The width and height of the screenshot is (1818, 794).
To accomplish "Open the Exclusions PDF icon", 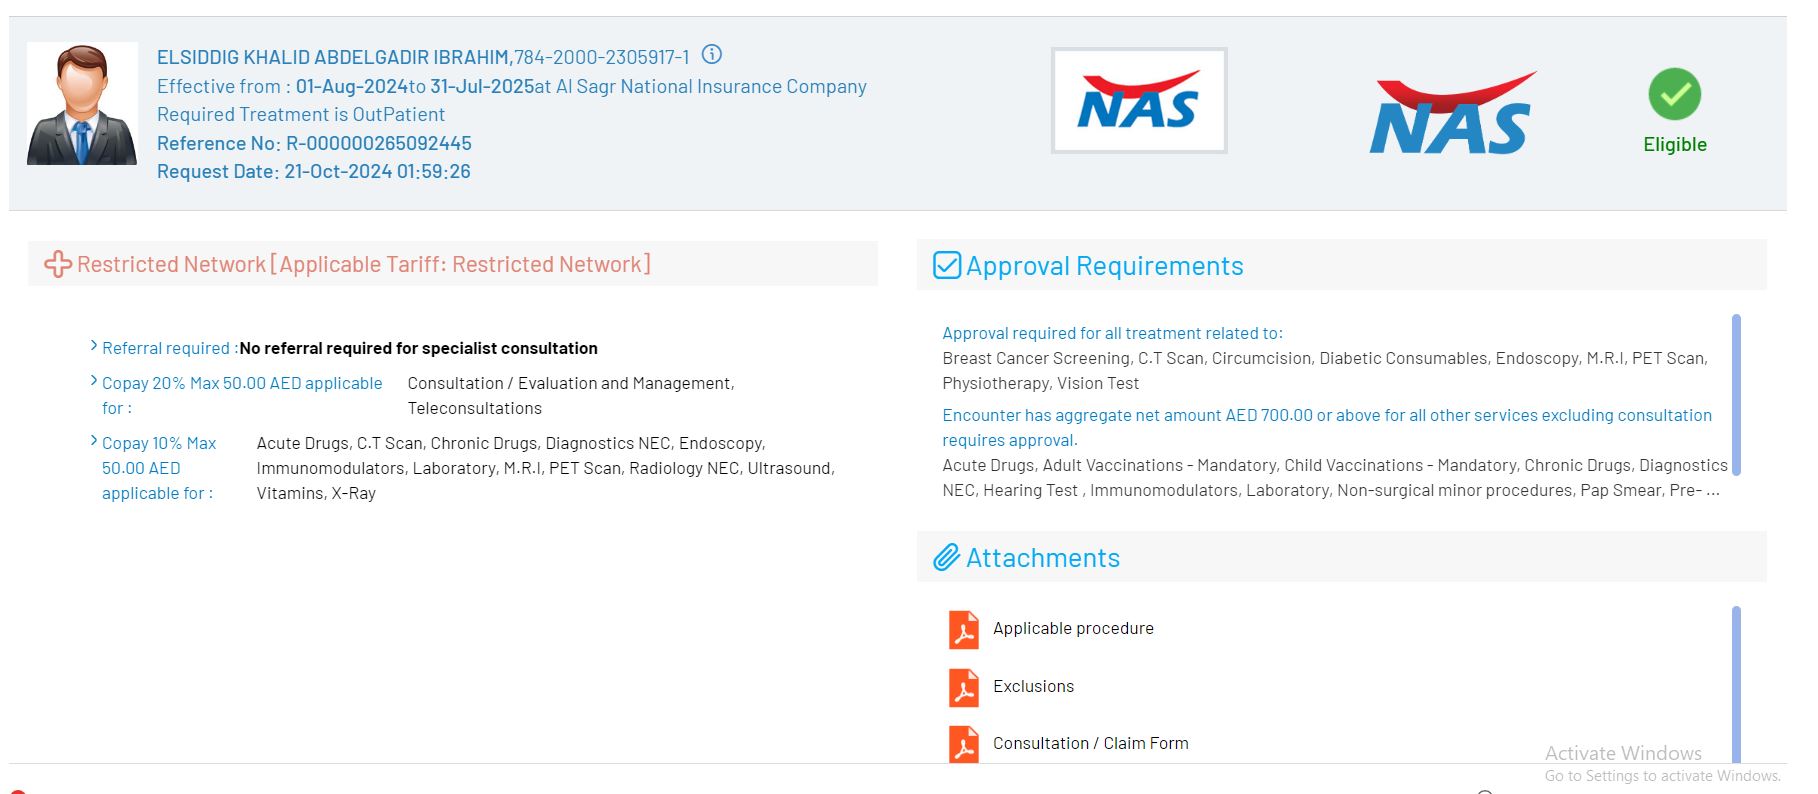I will tap(964, 688).
